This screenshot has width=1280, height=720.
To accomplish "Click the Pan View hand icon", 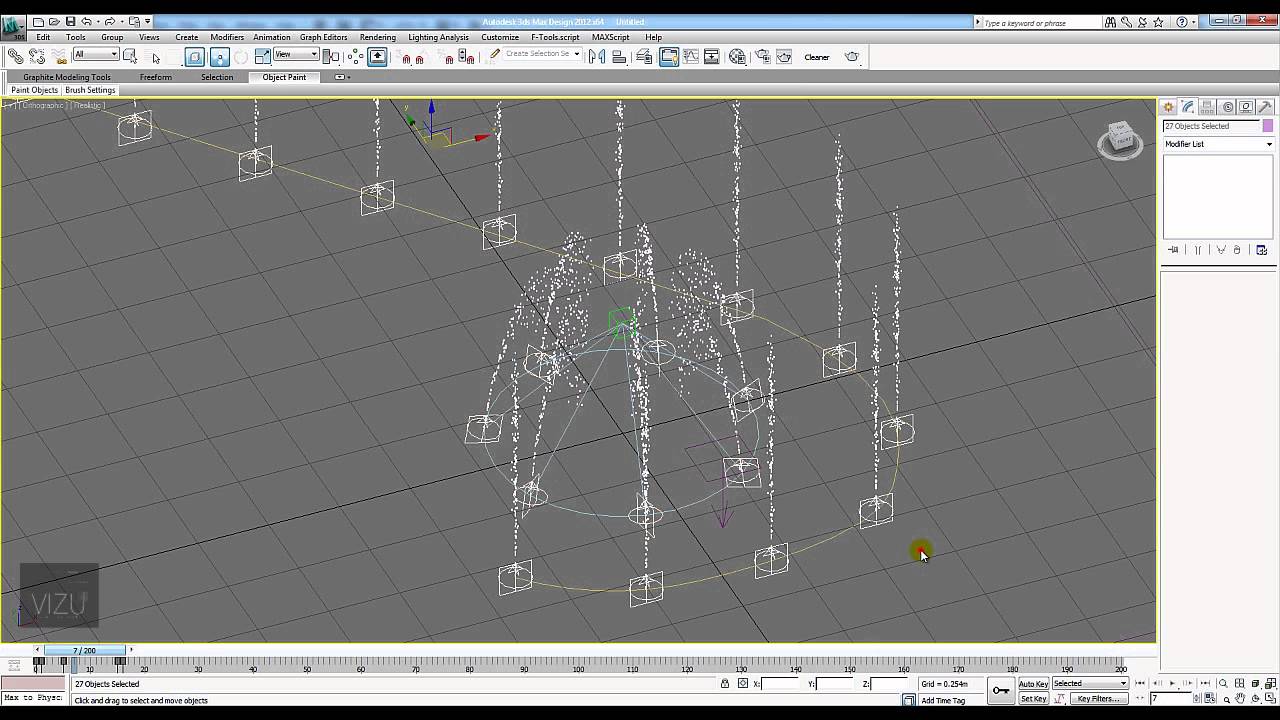I will coord(1240,698).
